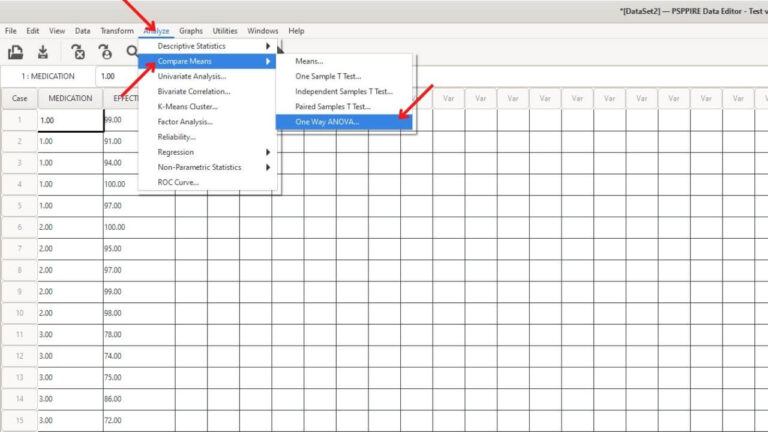This screenshot has height=432, width=768.
Task: Click the 97.00 value in row 5
Action: (x=113, y=206)
